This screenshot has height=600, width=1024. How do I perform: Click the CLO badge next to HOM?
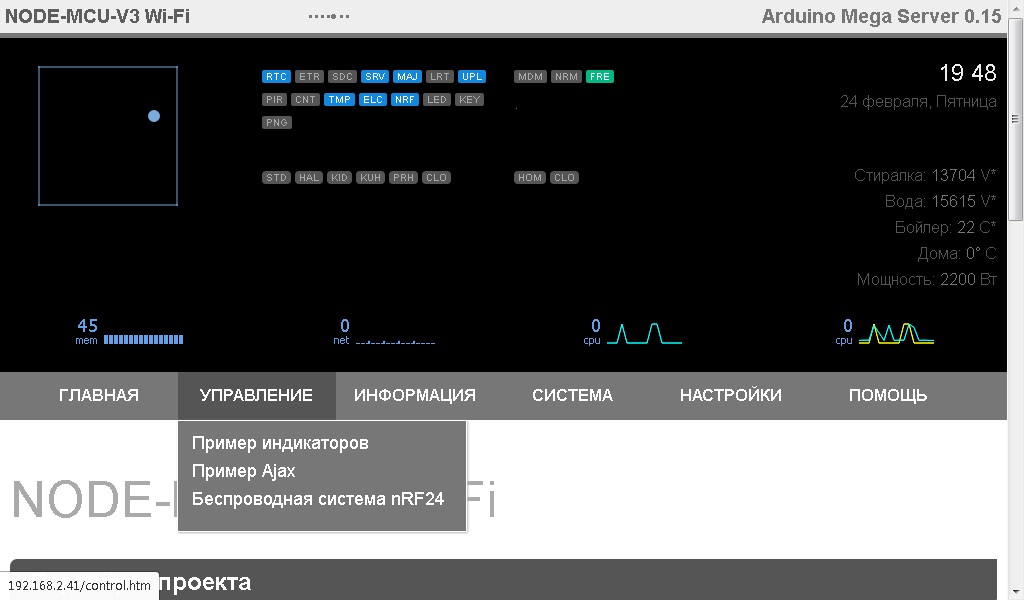[x=564, y=177]
